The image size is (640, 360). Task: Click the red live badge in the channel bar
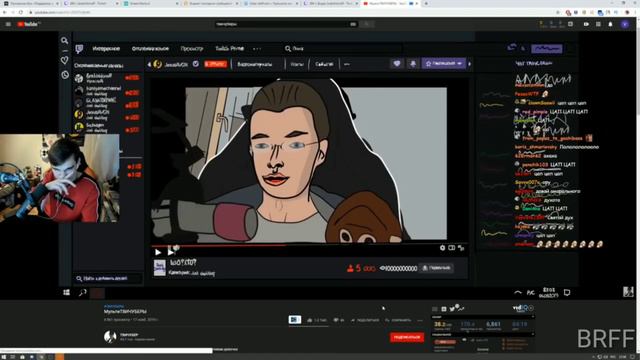click(x=215, y=64)
